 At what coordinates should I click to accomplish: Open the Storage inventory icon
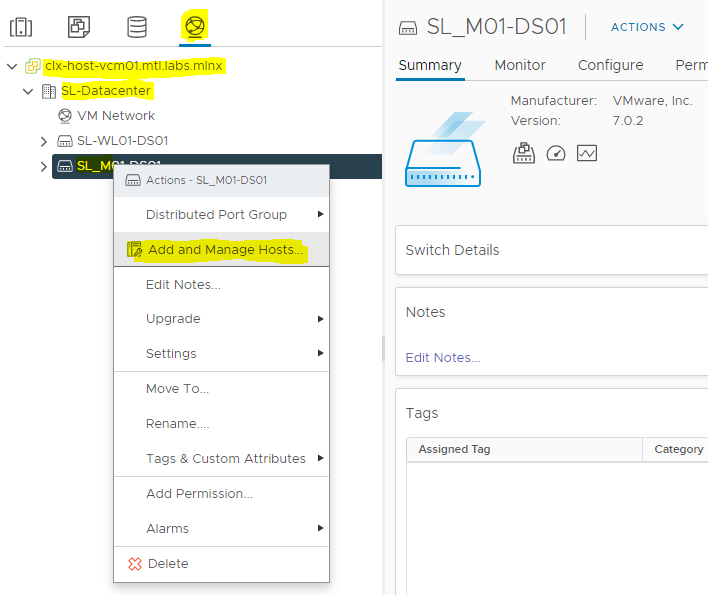[x=137, y=27]
